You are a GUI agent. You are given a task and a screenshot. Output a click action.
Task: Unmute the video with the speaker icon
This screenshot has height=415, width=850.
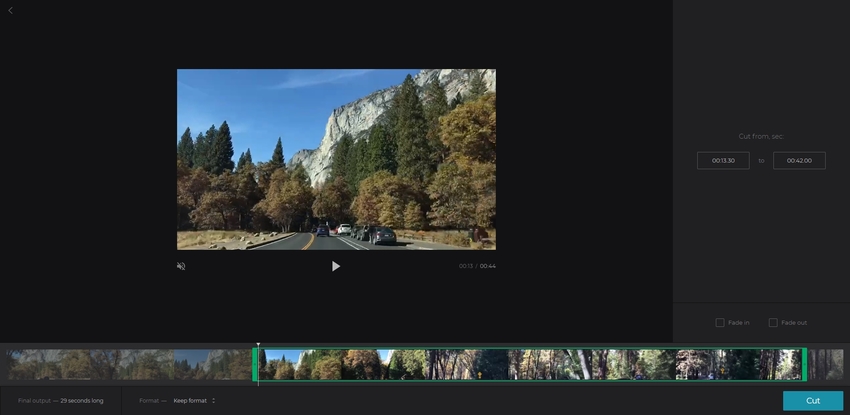pyautogui.click(x=181, y=266)
